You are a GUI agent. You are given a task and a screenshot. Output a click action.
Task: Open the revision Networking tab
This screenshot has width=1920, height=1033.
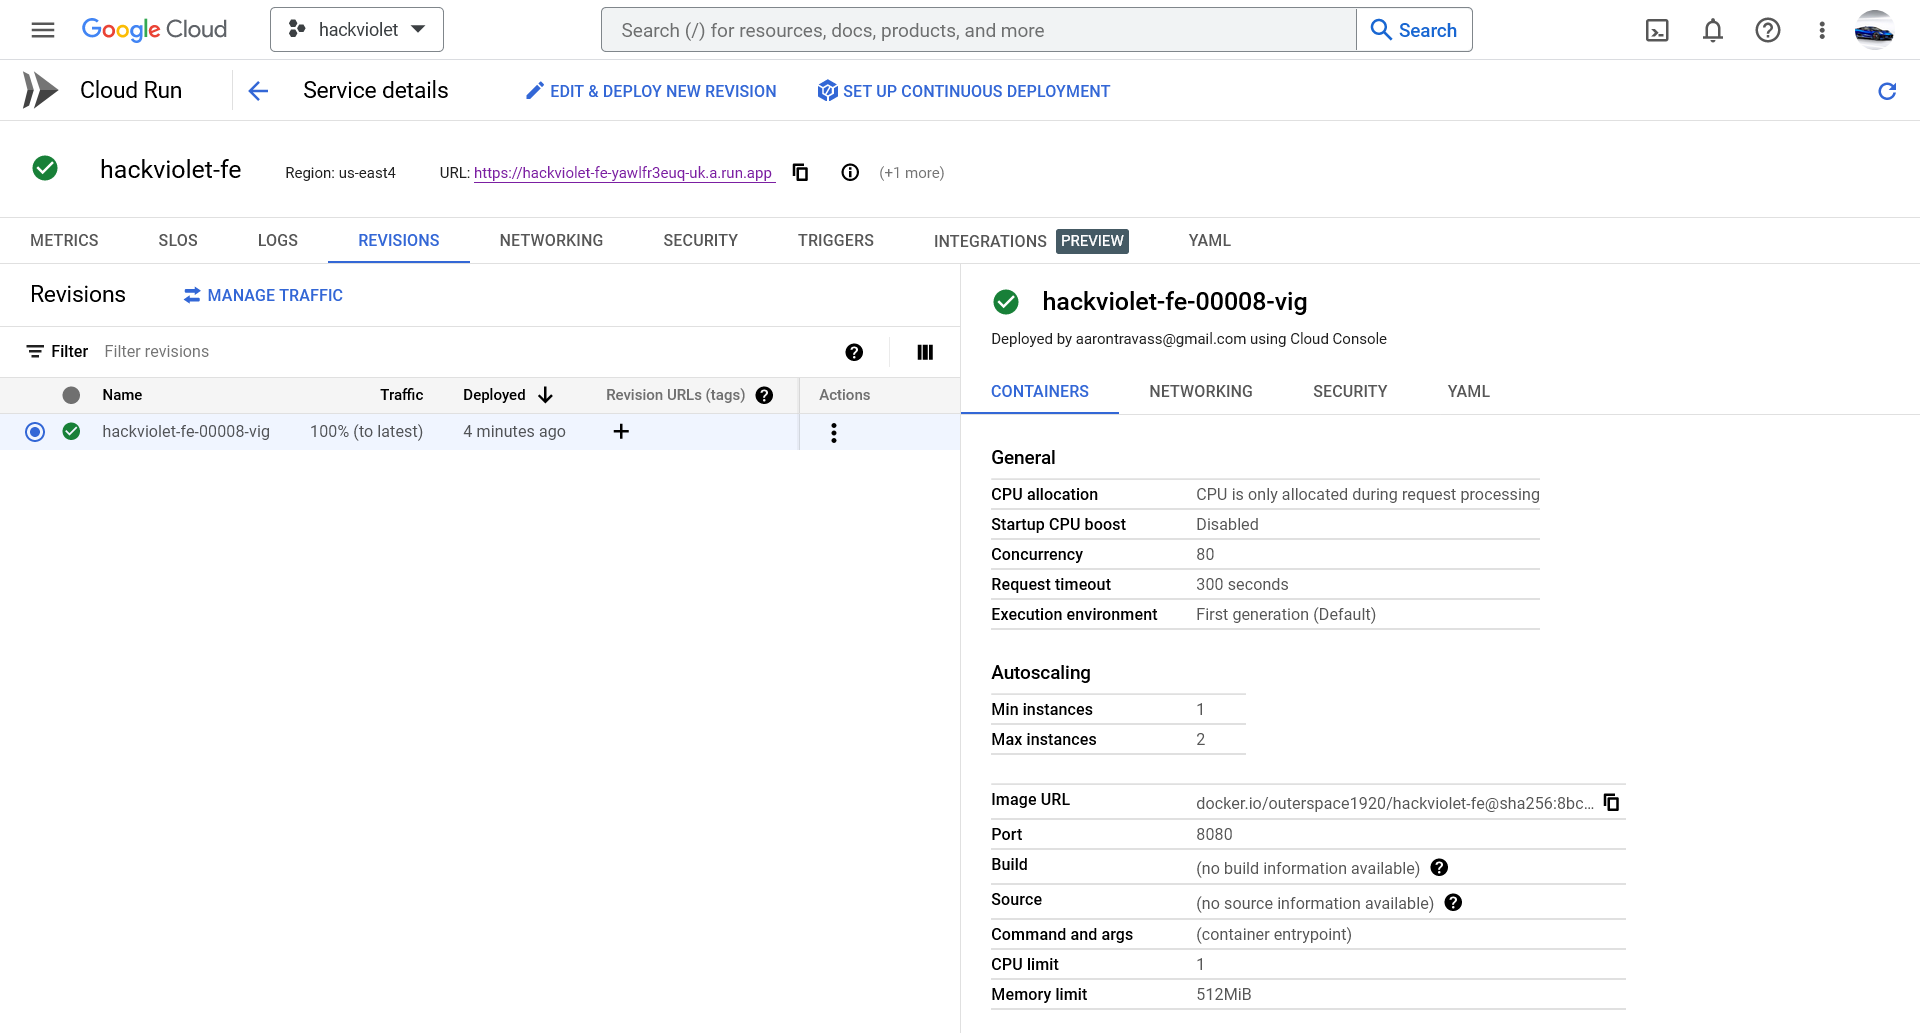tap(1201, 392)
